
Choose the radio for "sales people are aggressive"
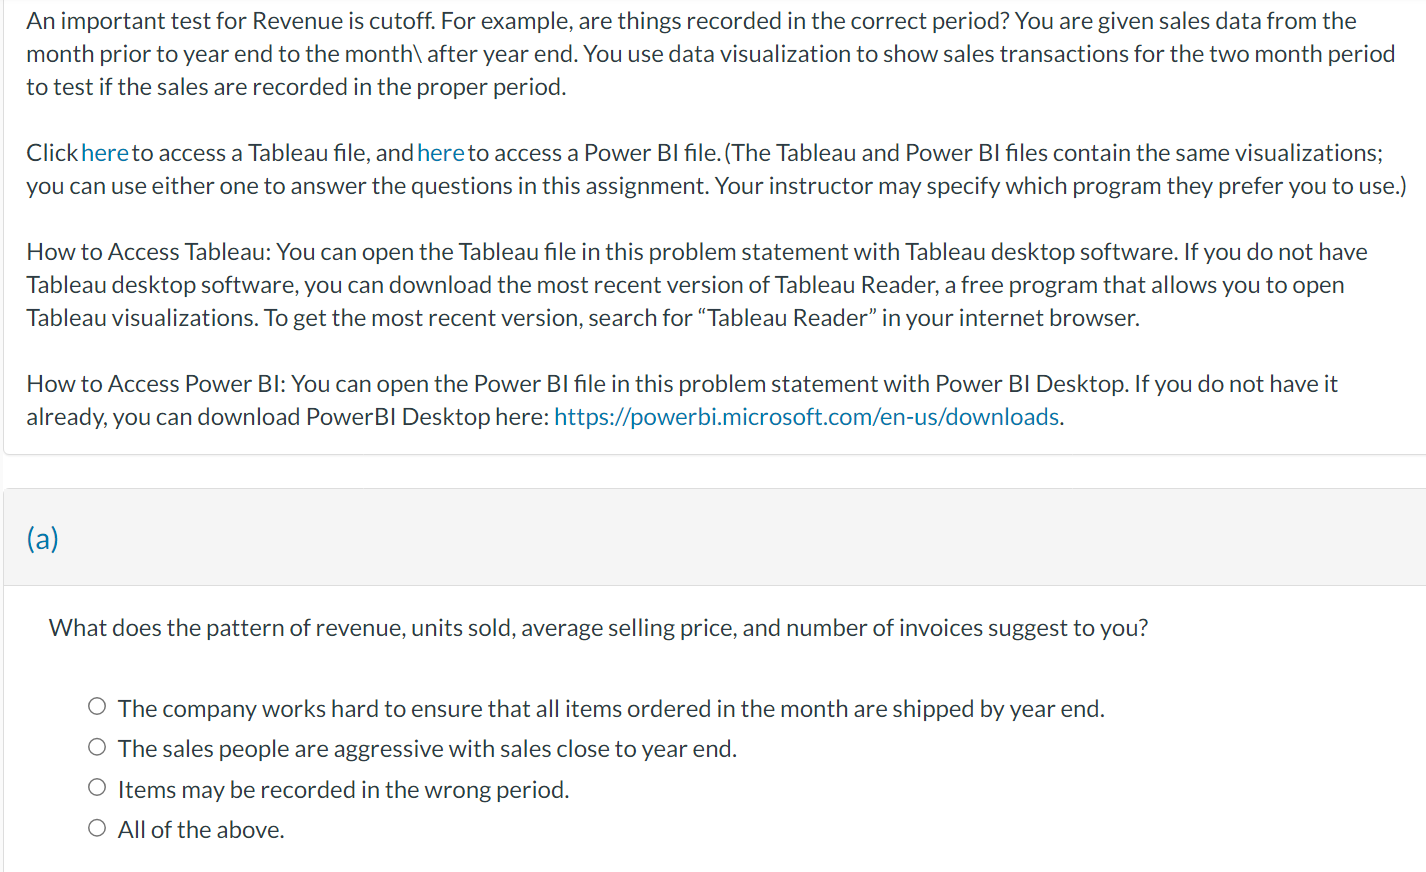coord(97,747)
